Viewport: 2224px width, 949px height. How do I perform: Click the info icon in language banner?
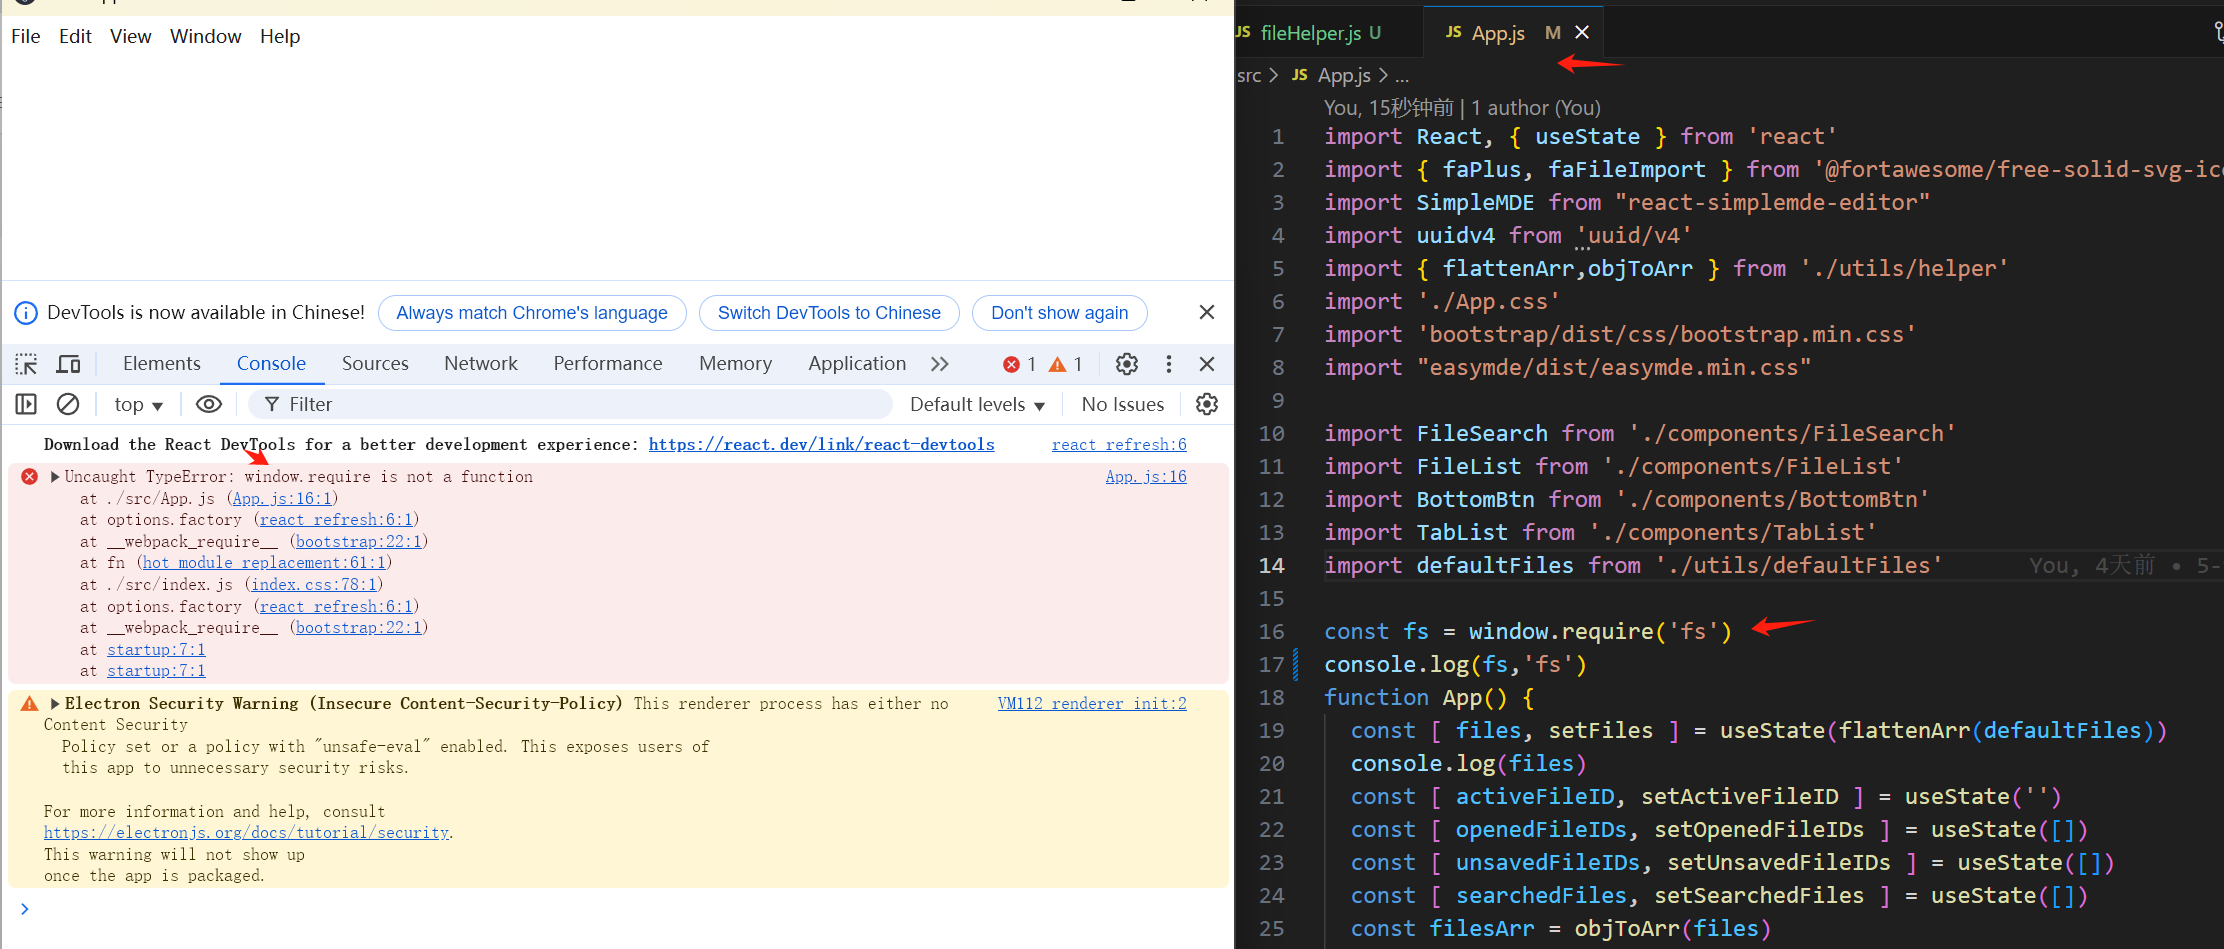pyautogui.click(x=26, y=313)
